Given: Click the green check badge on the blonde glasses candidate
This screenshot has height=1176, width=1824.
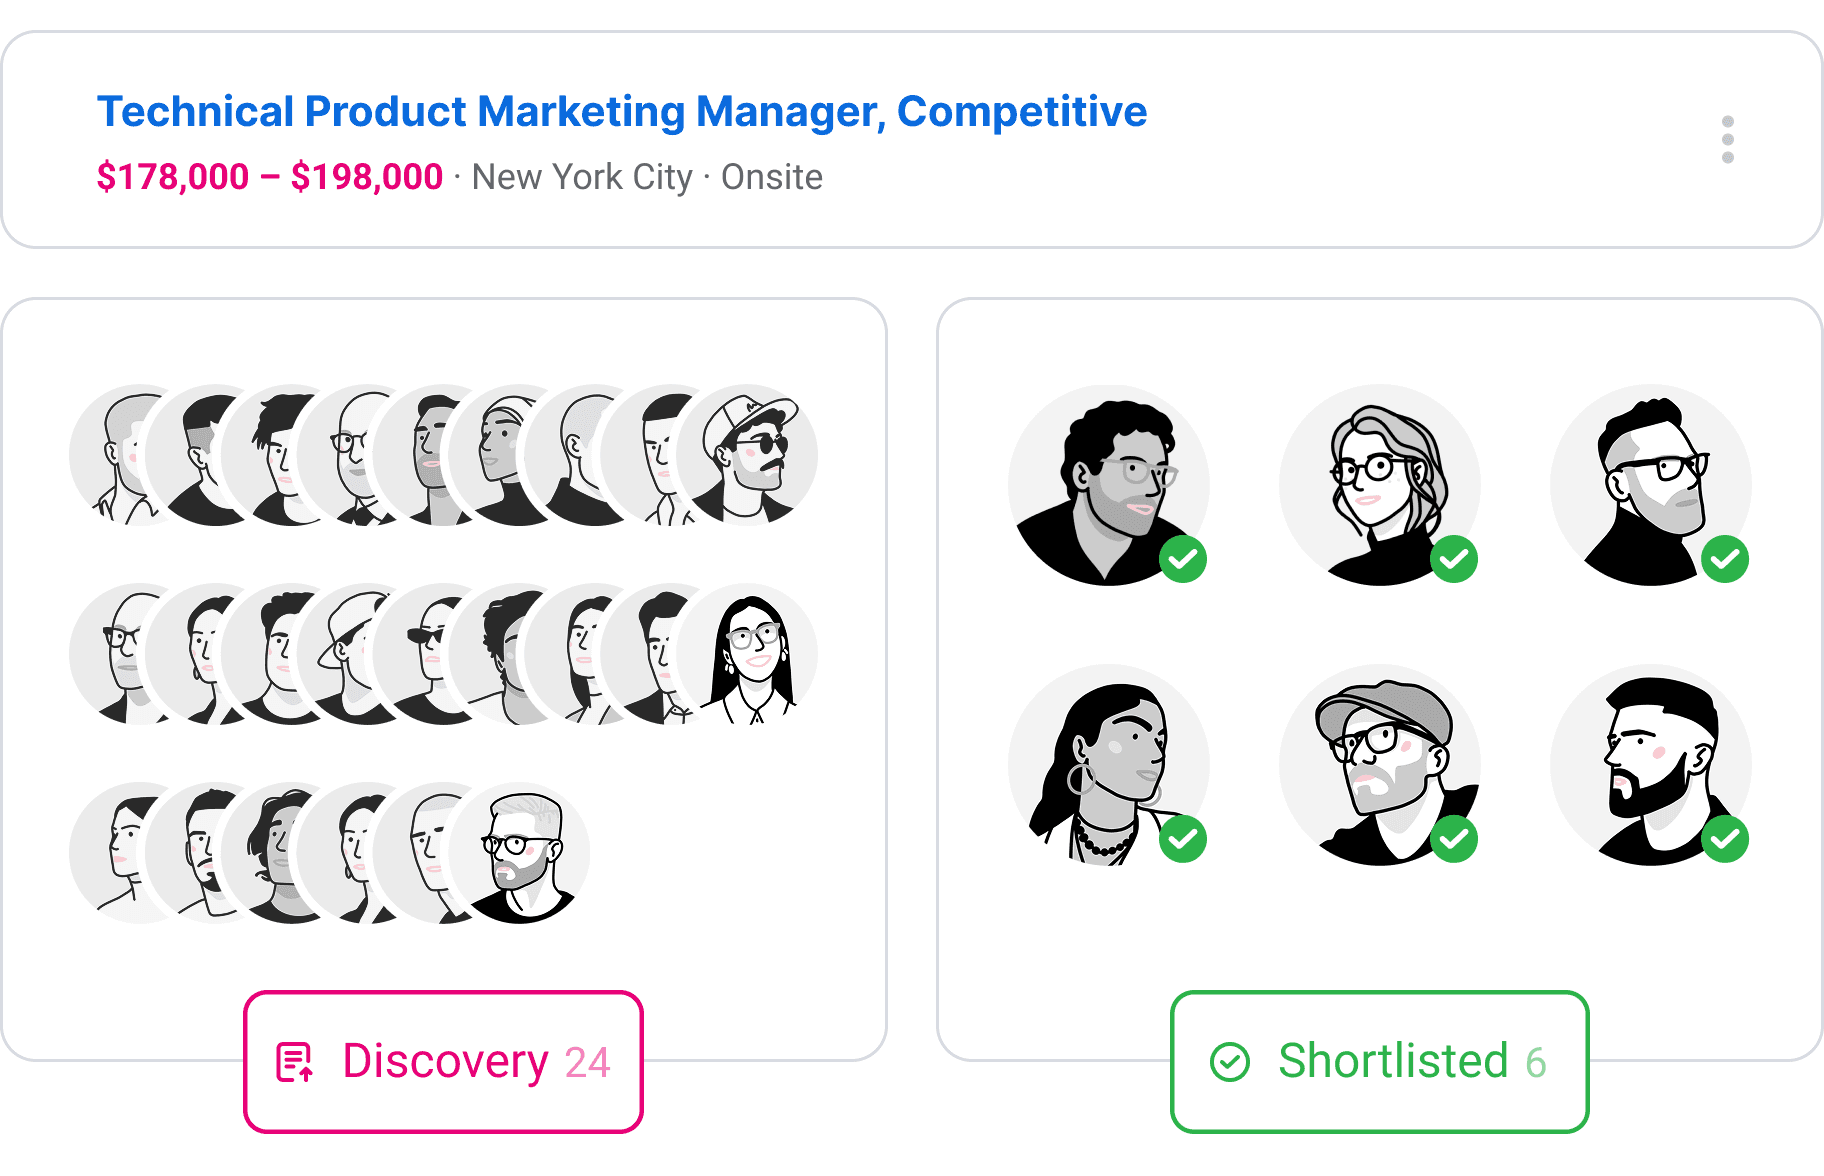Looking at the screenshot, I should point(1456,561).
